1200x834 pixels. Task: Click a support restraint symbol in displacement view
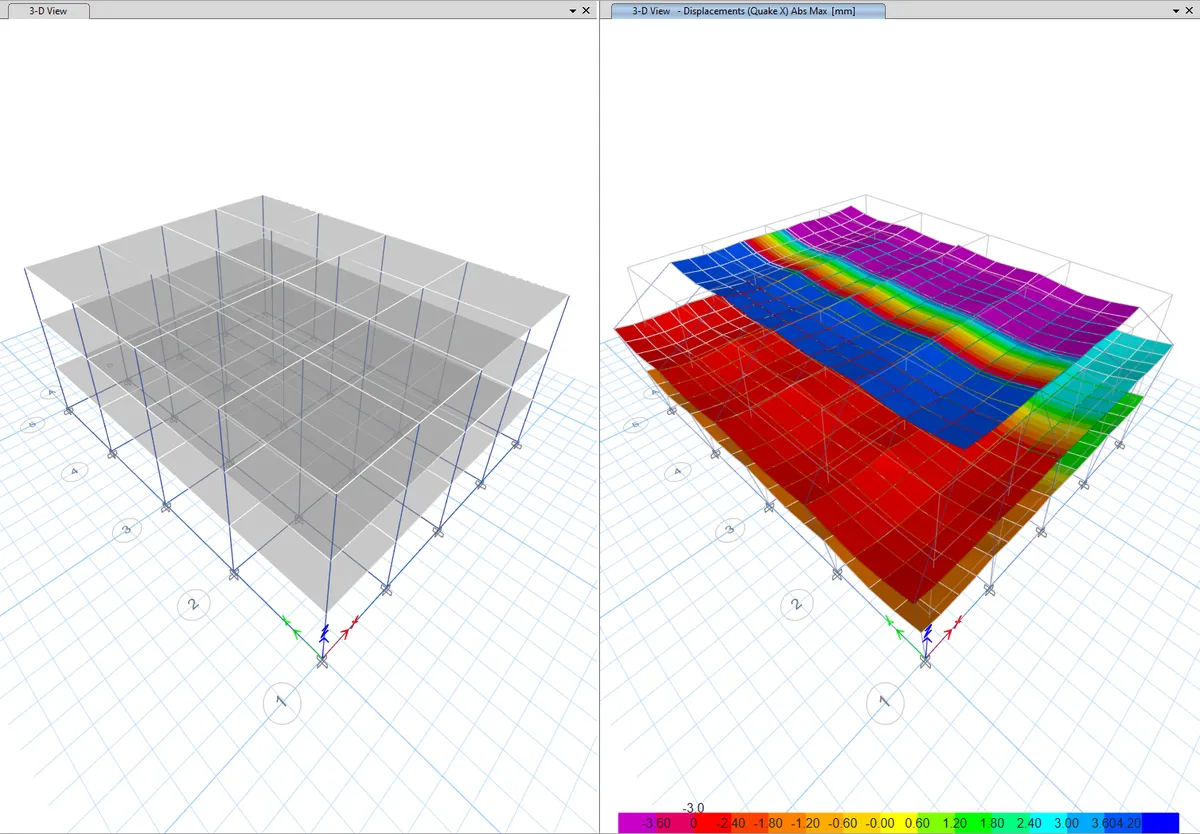point(838,575)
